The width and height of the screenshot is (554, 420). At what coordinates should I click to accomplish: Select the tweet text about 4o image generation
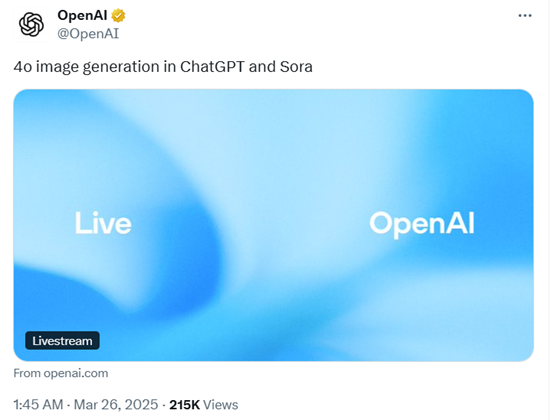coord(163,67)
